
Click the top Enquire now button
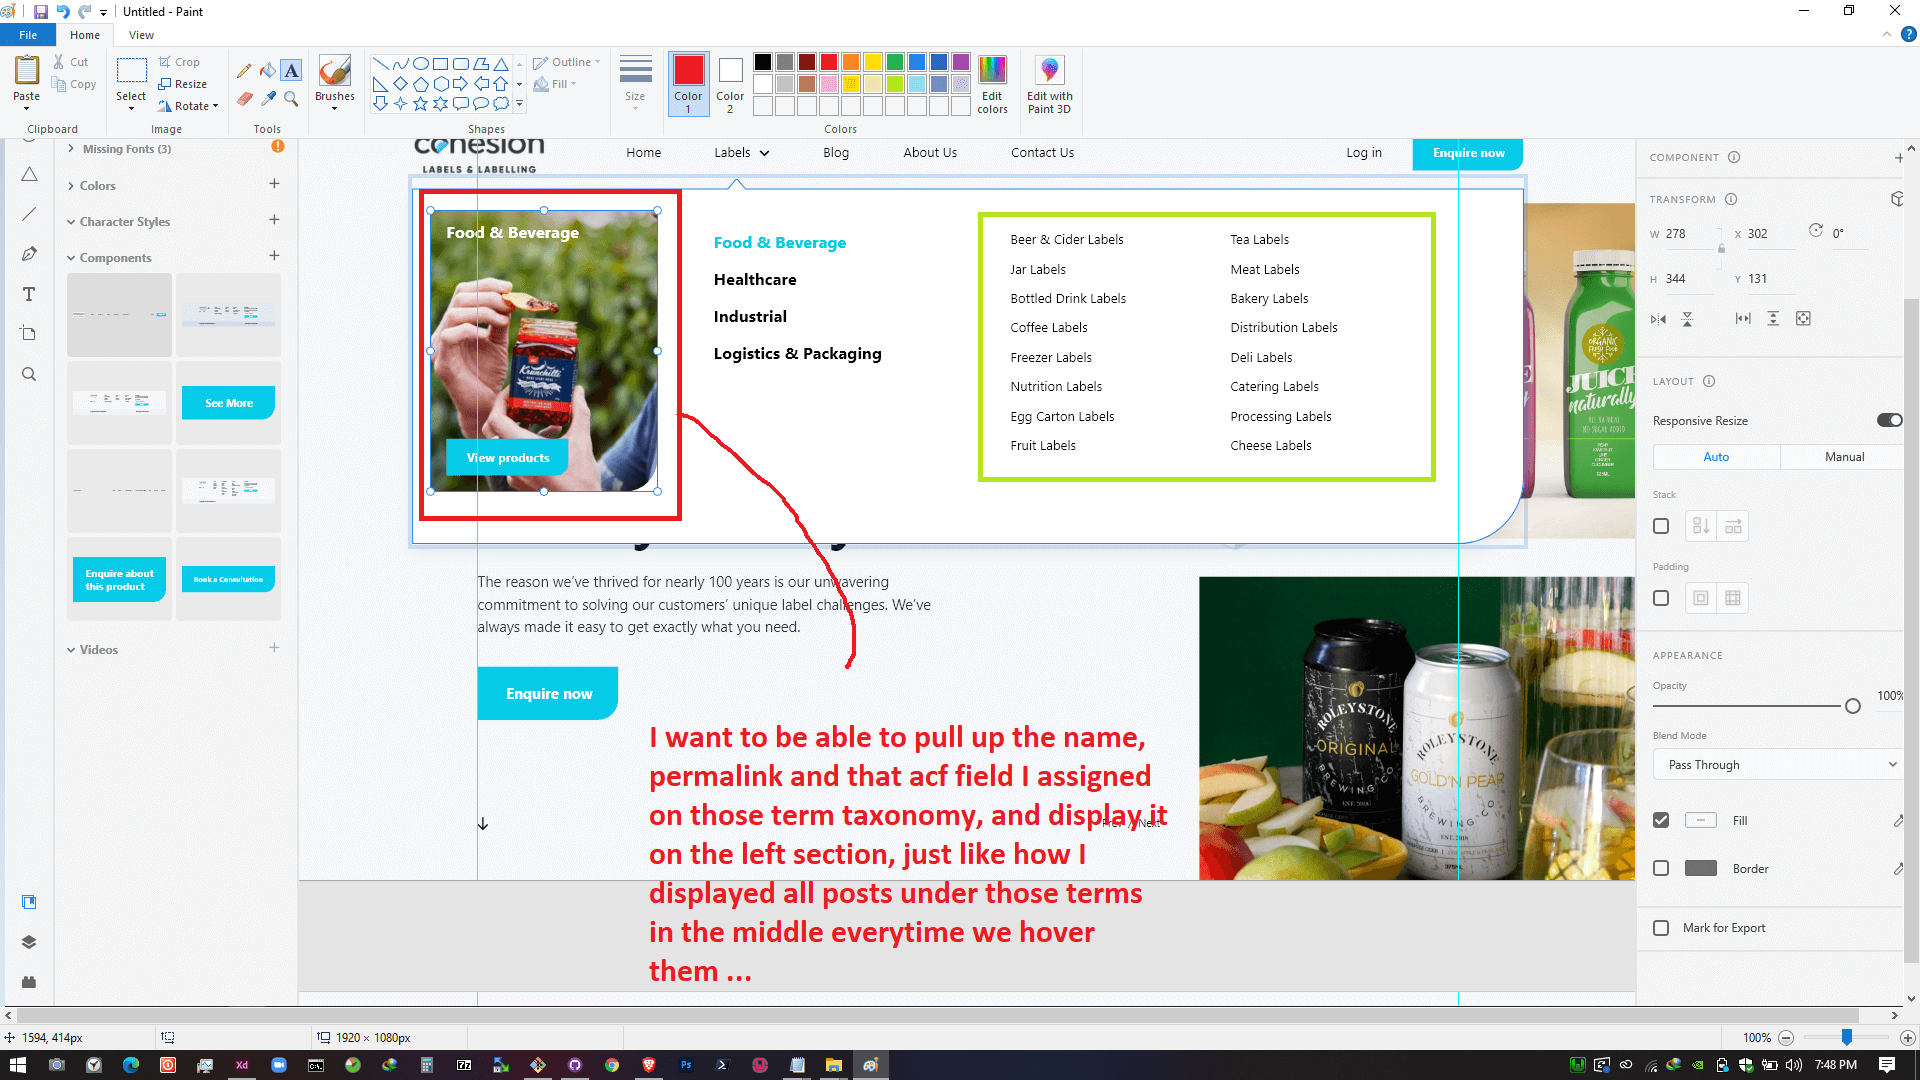(x=1468, y=153)
